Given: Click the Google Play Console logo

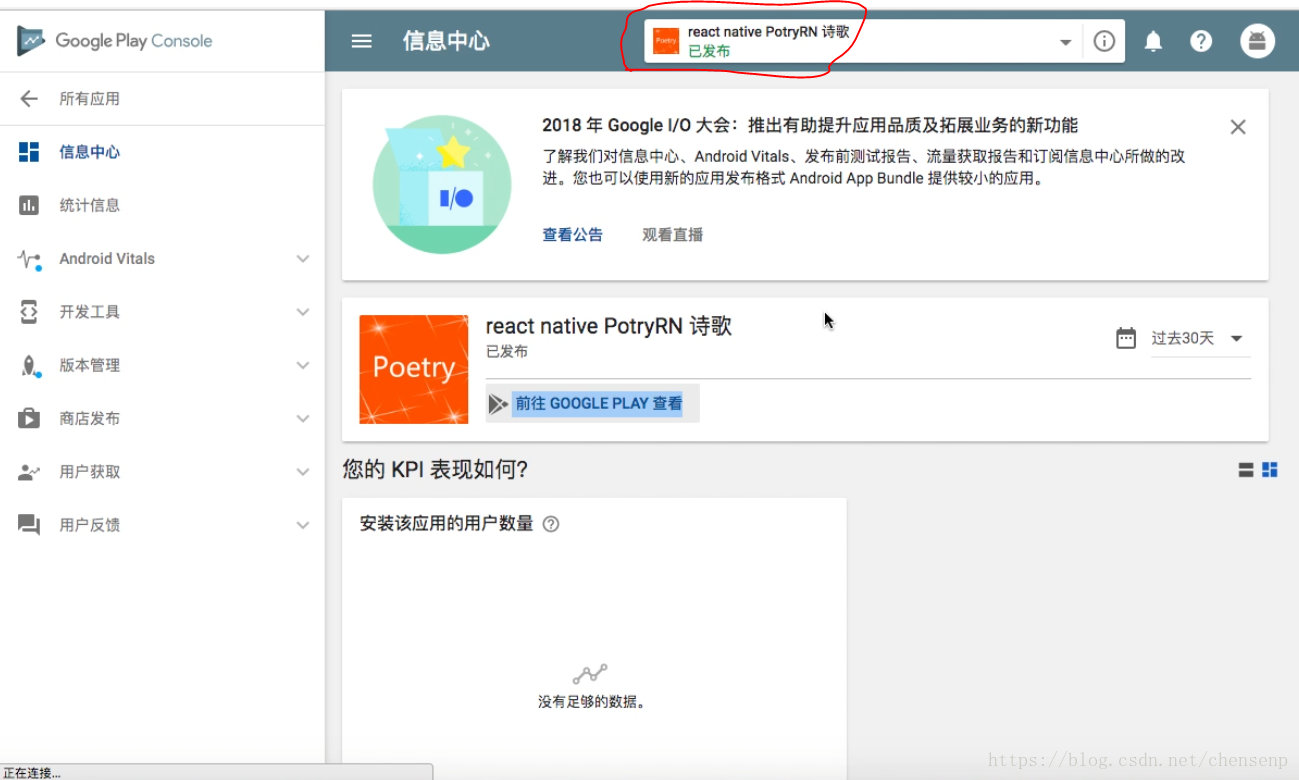Looking at the screenshot, I should (x=114, y=41).
